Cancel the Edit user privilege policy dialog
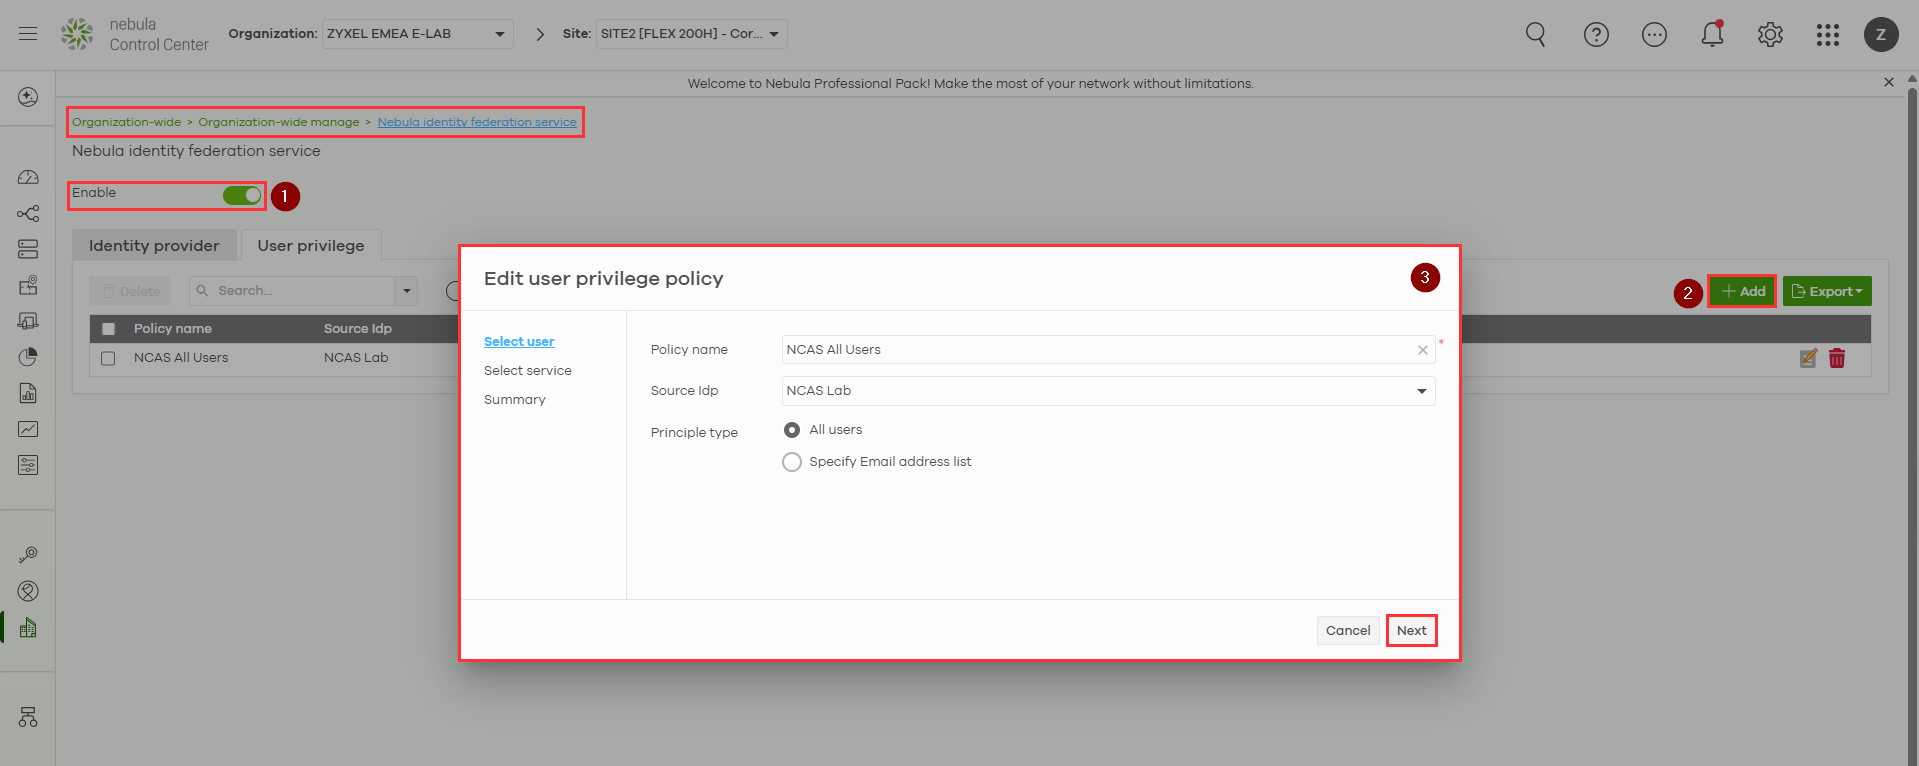This screenshot has height=766, width=1919. (x=1348, y=631)
